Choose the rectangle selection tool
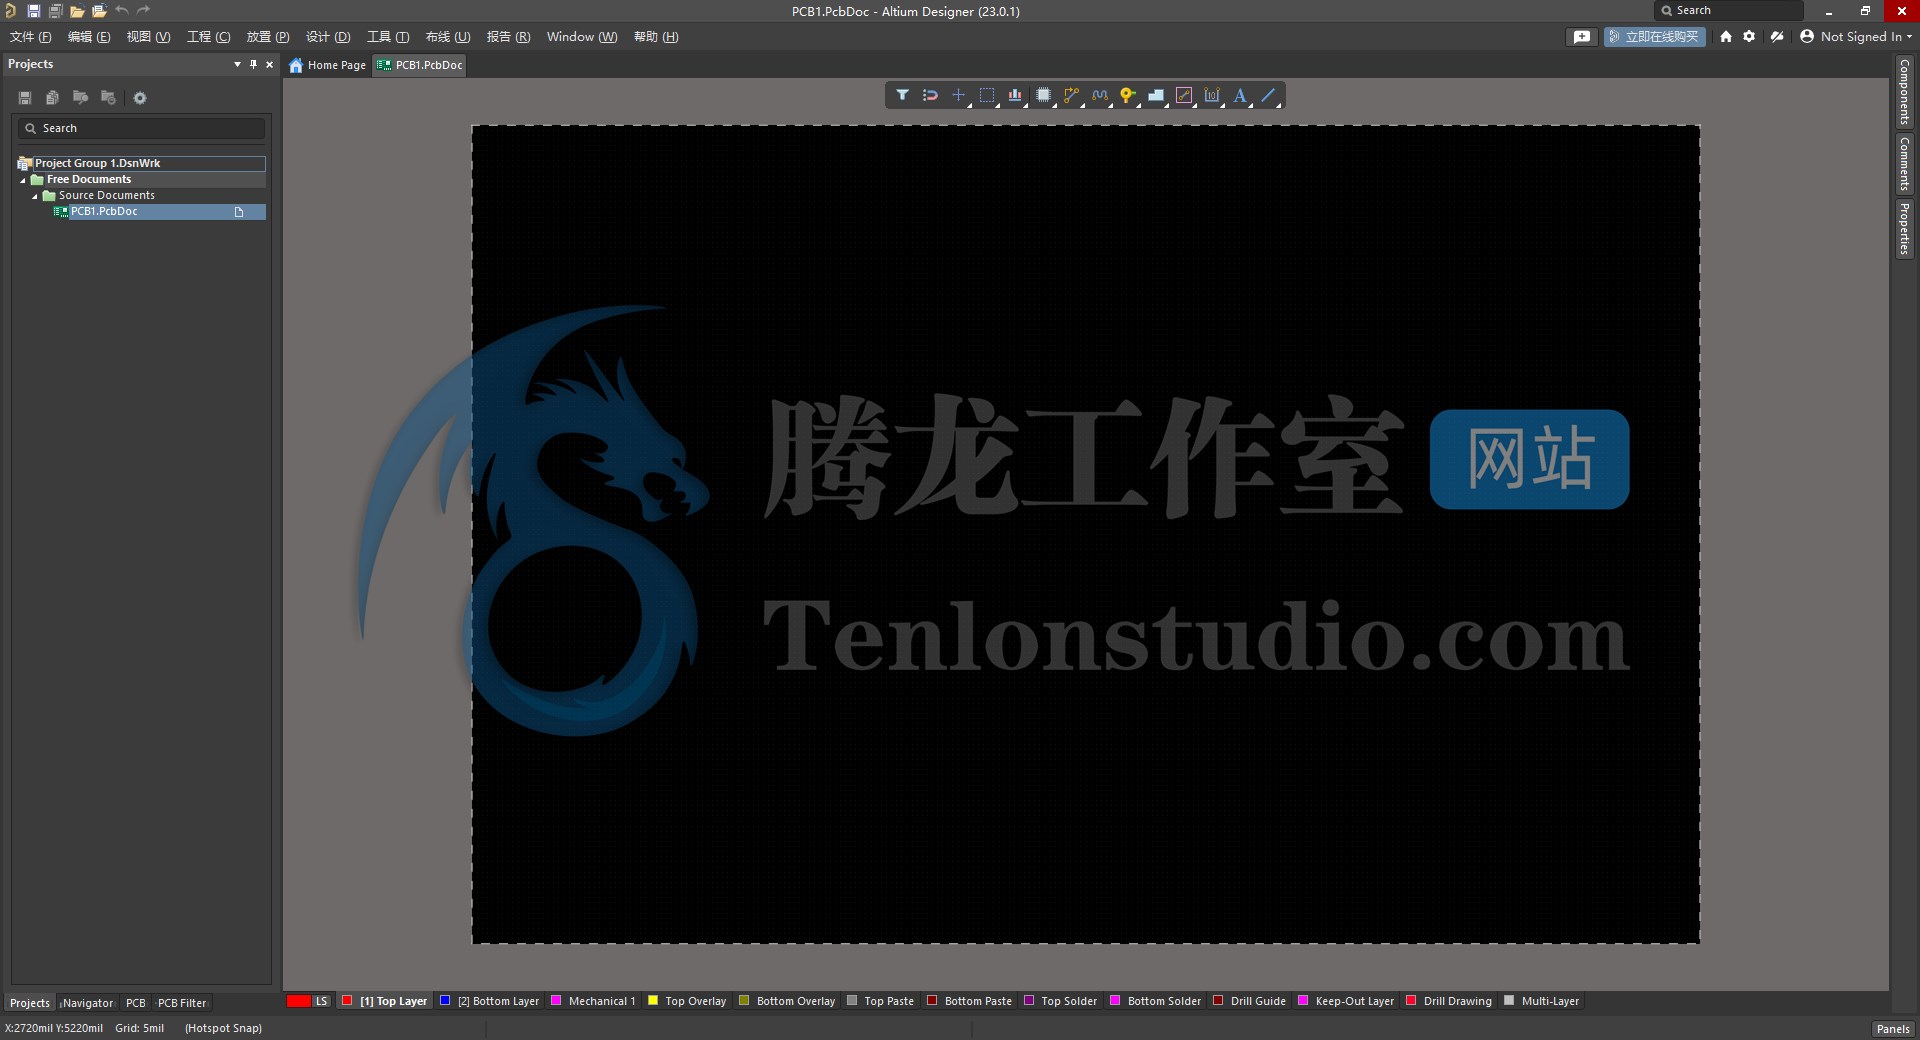 click(987, 95)
